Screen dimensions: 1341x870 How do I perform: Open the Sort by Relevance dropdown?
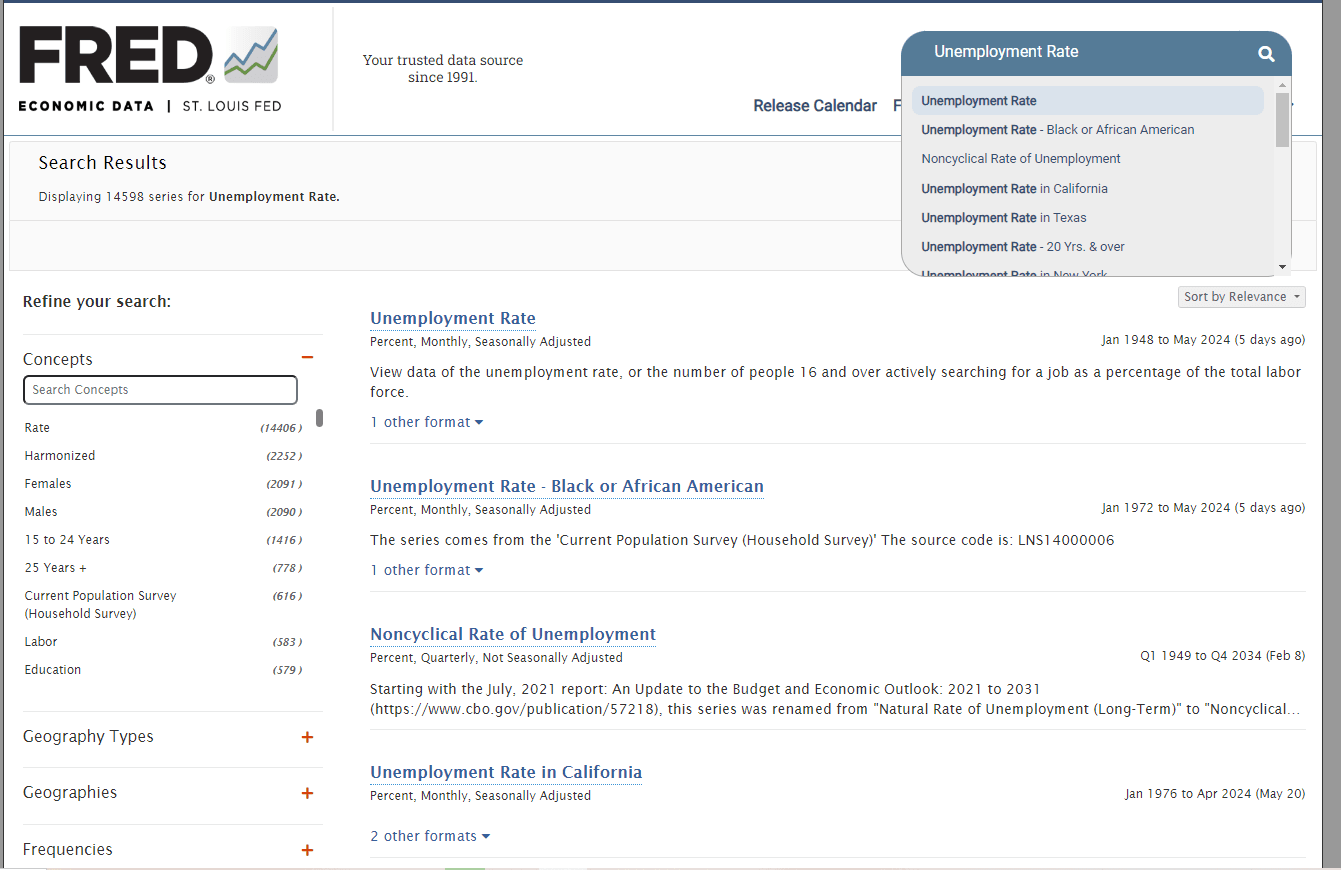(1241, 297)
